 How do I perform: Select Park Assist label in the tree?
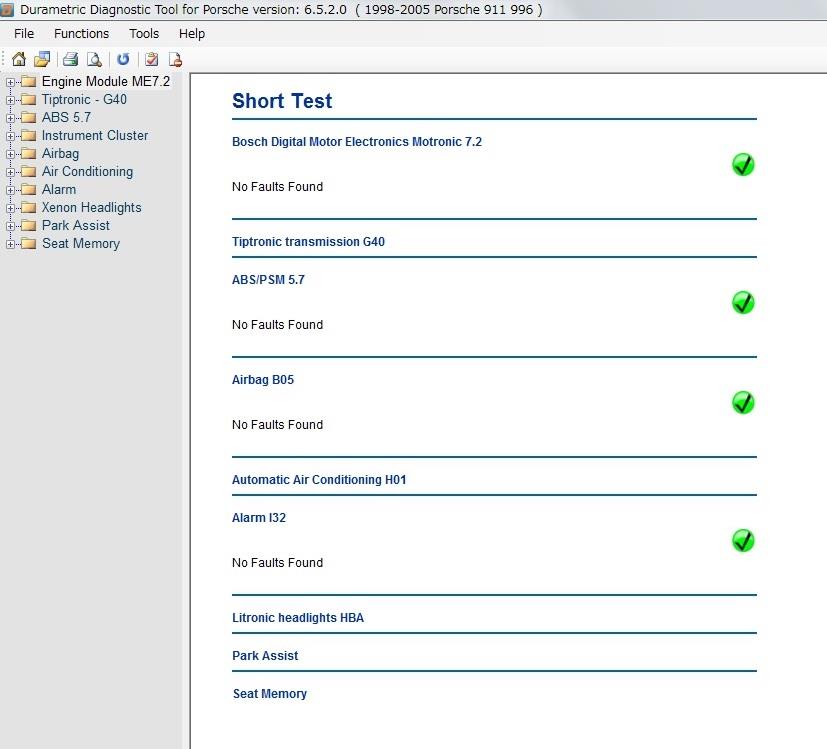pos(76,225)
